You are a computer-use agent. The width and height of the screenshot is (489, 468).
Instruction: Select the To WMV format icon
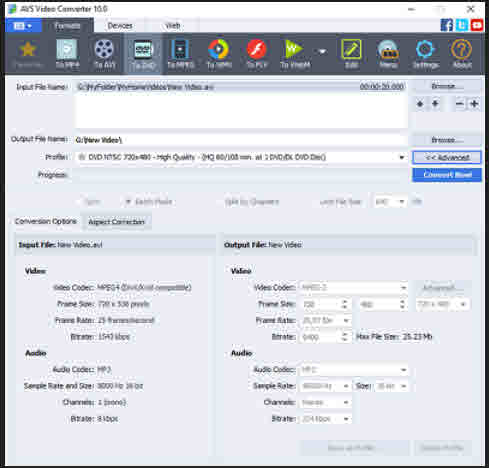(x=219, y=54)
